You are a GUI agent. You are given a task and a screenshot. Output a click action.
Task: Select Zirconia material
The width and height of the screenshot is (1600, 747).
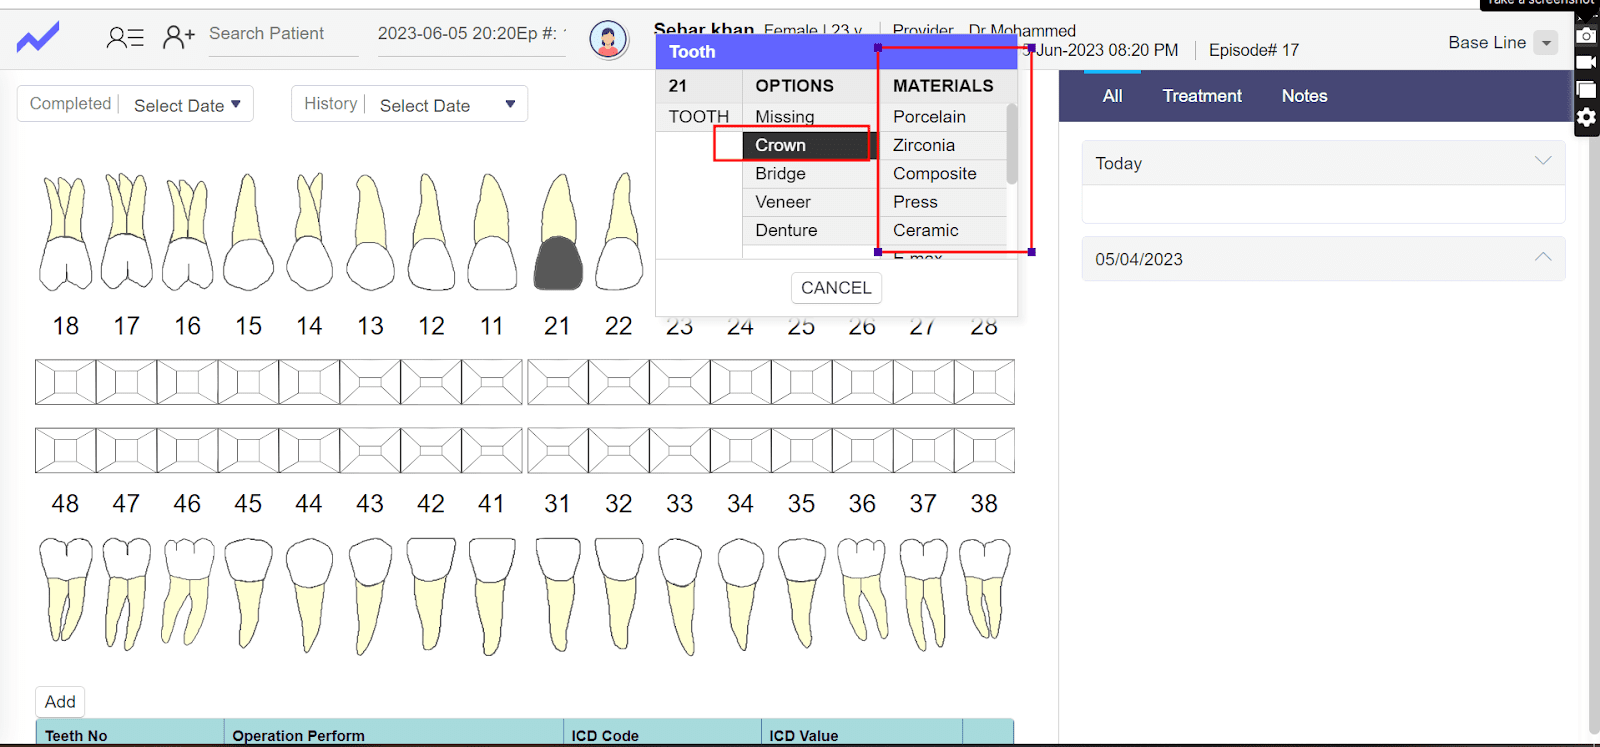click(943, 145)
